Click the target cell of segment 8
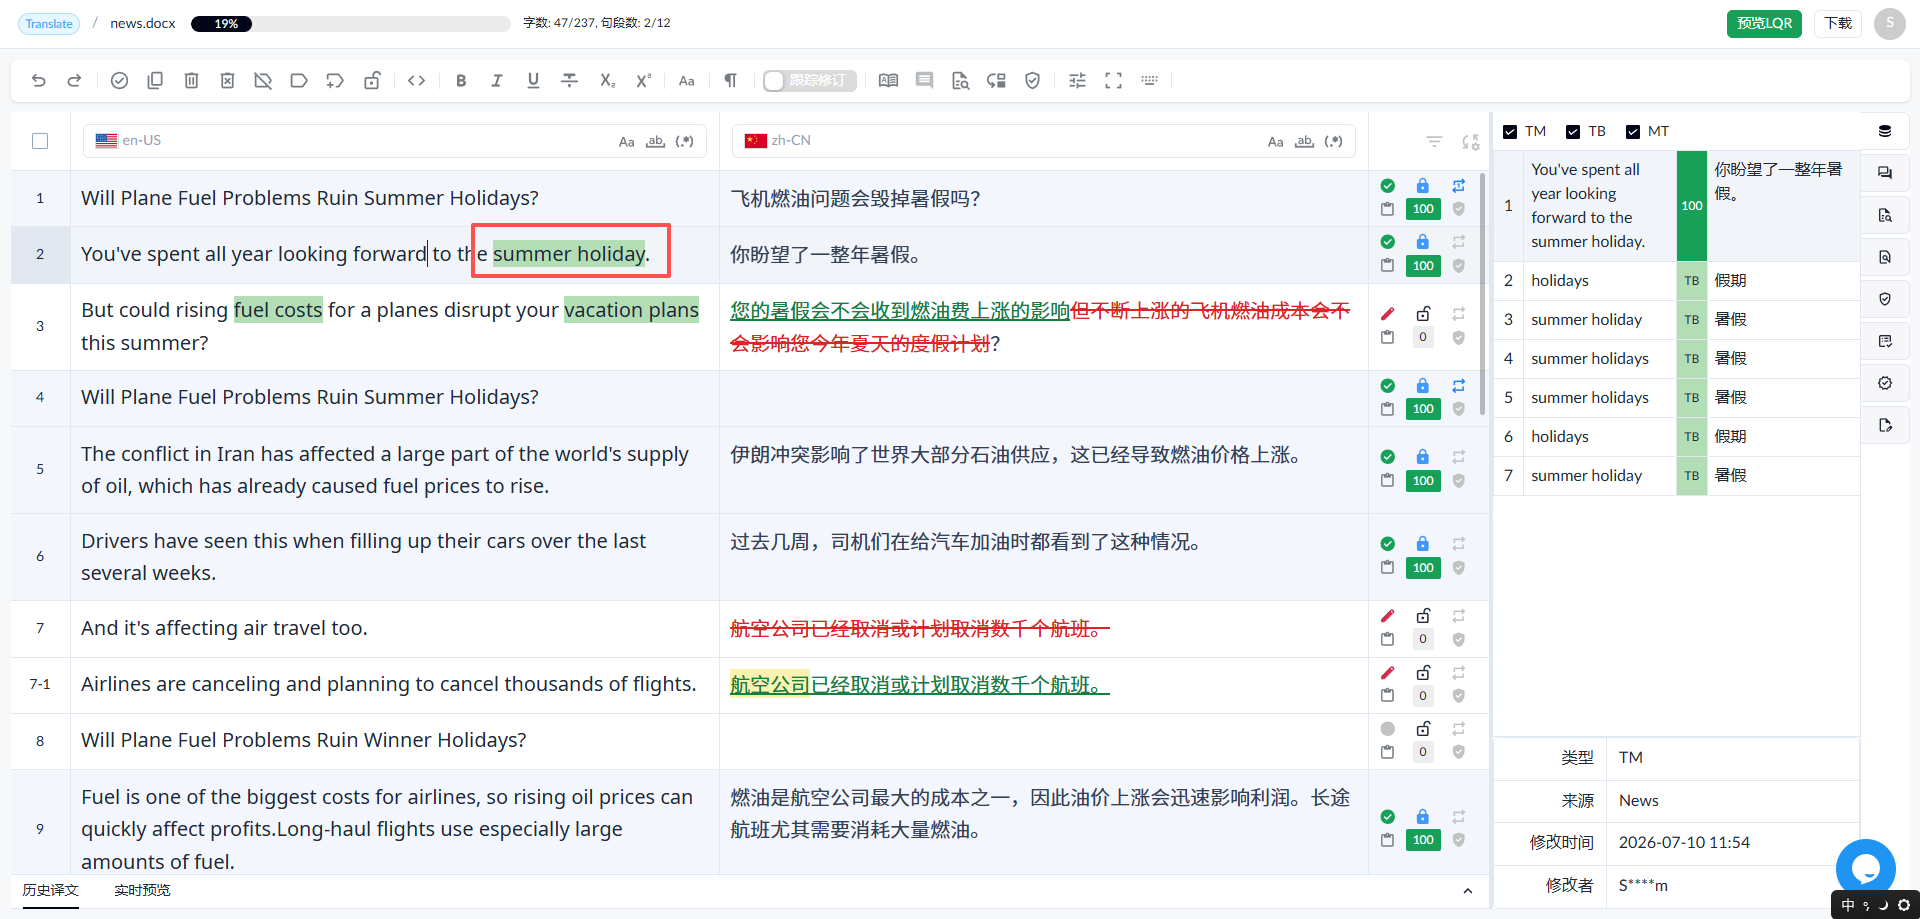 1042,741
